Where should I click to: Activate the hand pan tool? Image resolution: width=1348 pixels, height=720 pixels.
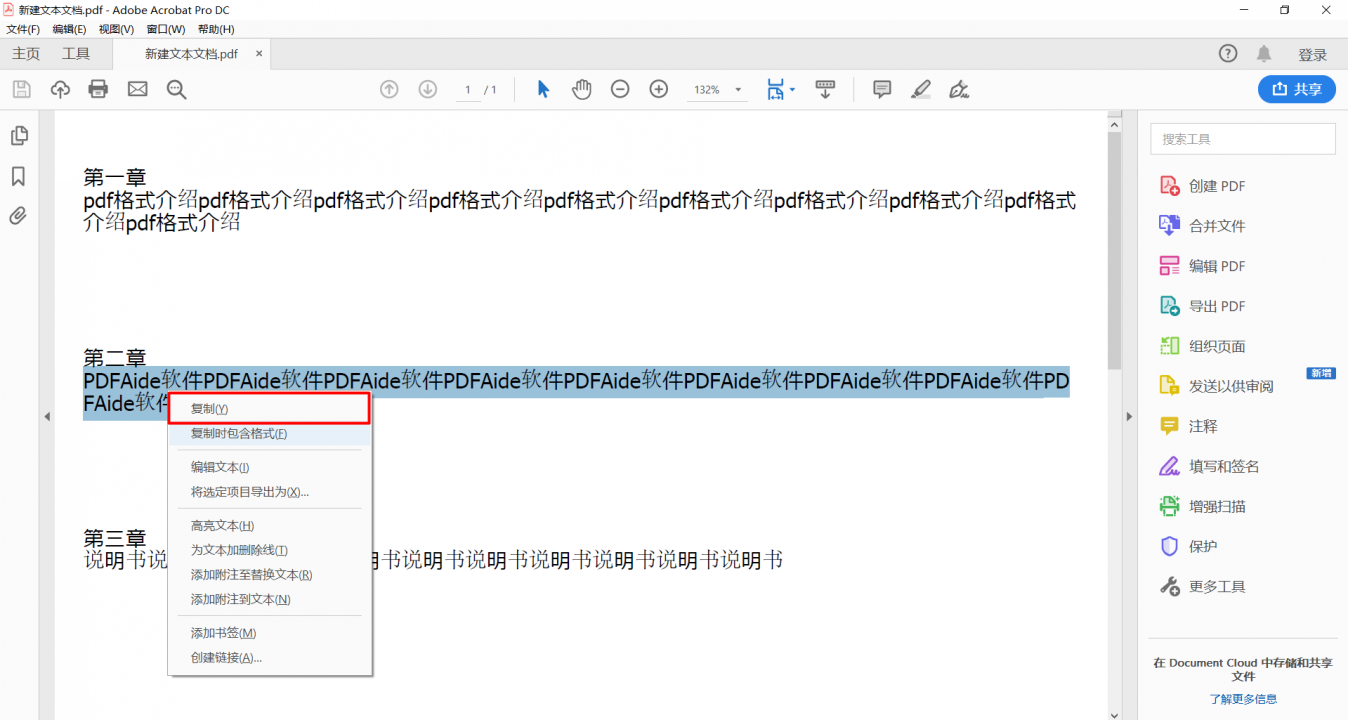[582, 89]
